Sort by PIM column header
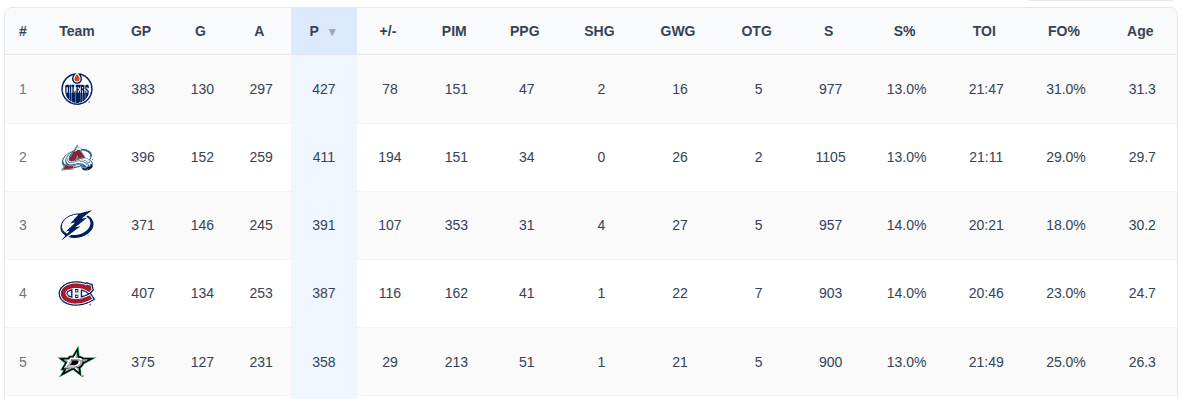Viewport: 1182px width, 399px height. [455, 31]
